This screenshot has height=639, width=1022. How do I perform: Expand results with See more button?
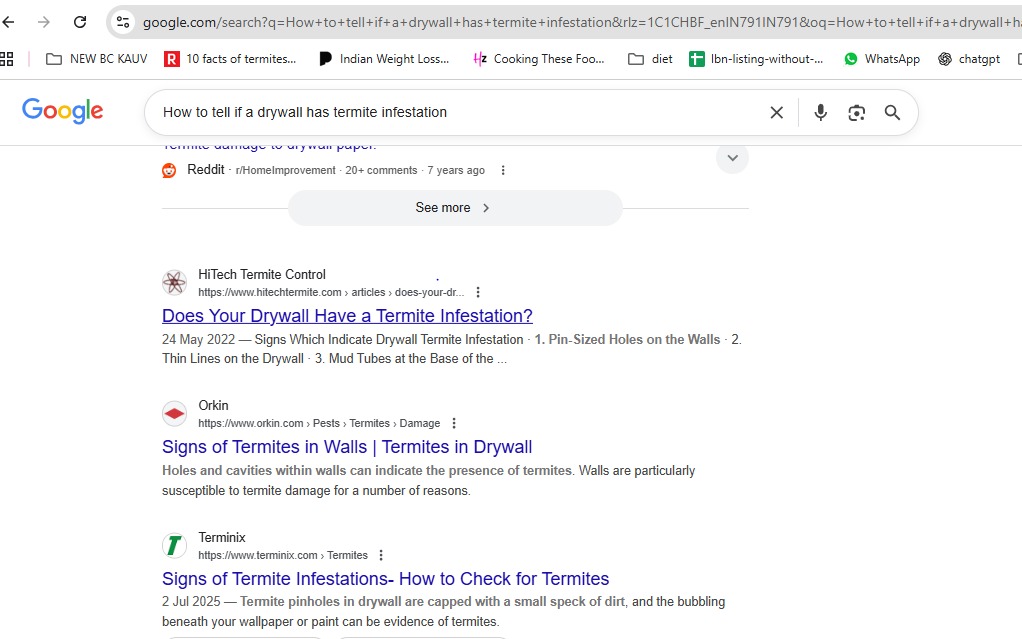[x=454, y=208]
